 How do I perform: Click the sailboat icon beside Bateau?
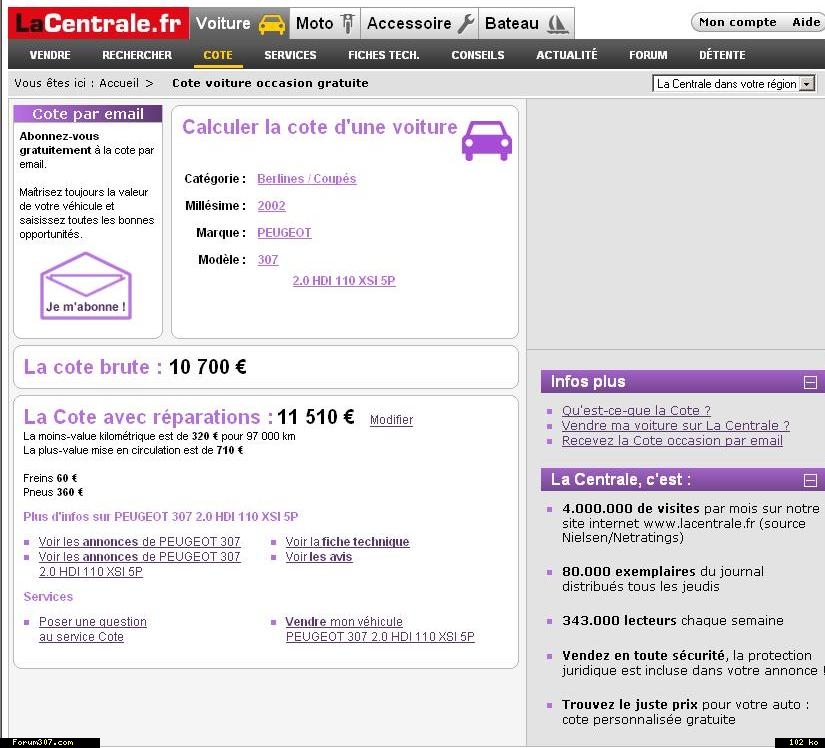click(x=558, y=24)
